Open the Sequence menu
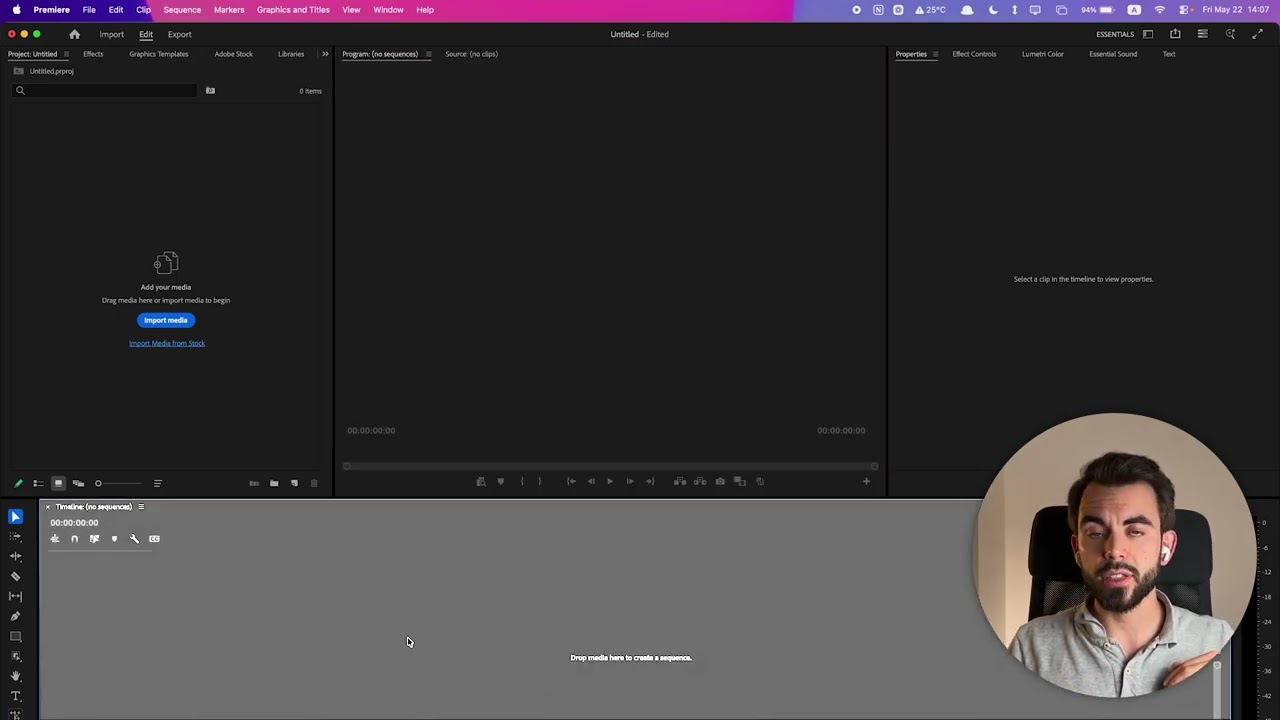 [182, 10]
